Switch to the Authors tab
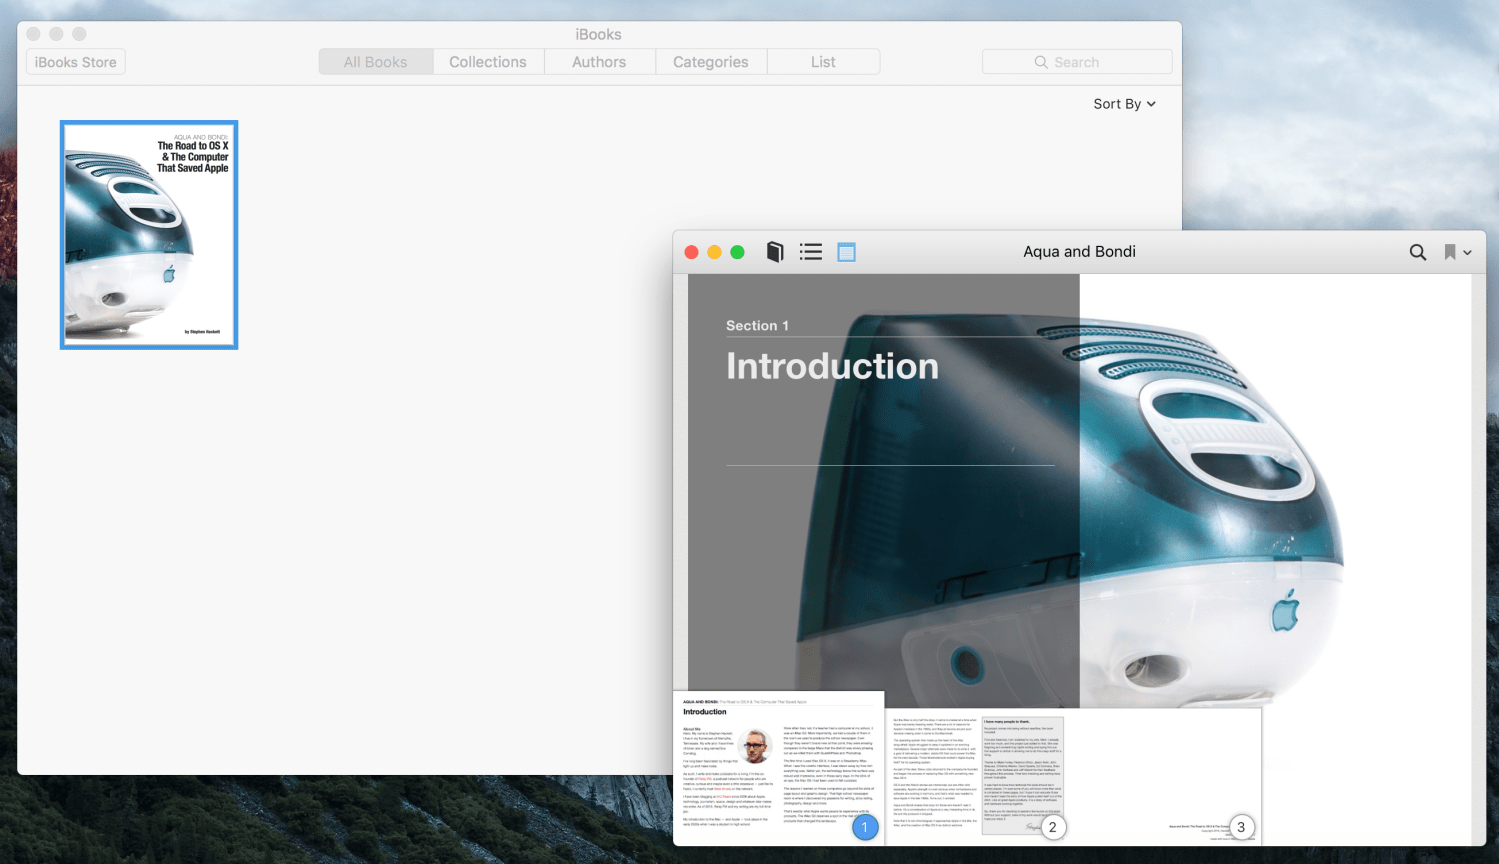This screenshot has height=864, width=1499. tap(599, 62)
